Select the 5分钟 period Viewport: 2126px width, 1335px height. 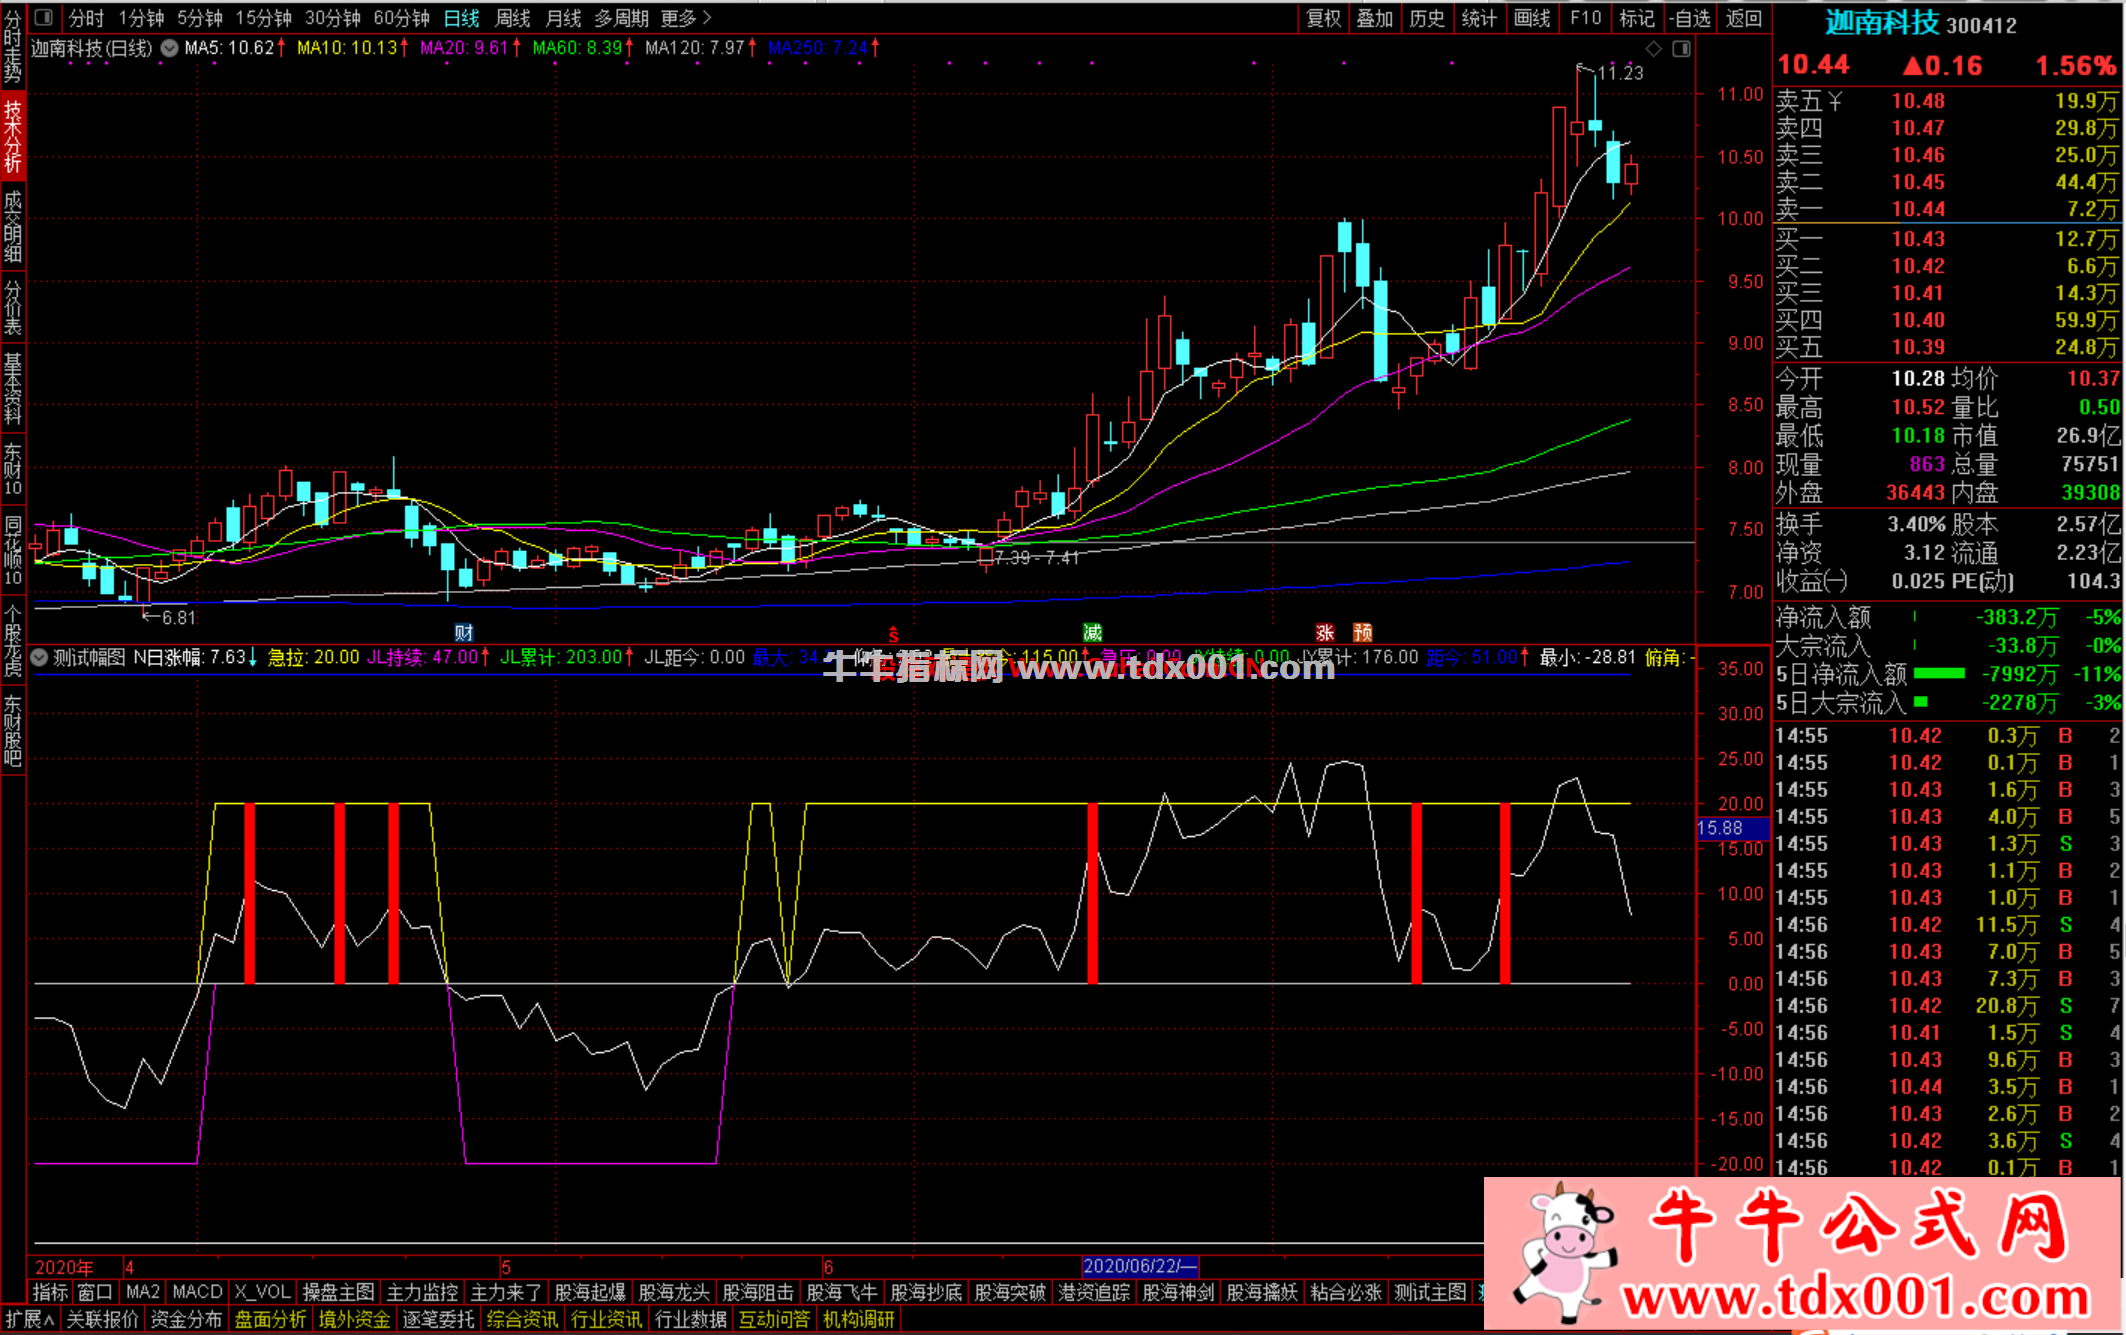tap(200, 18)
